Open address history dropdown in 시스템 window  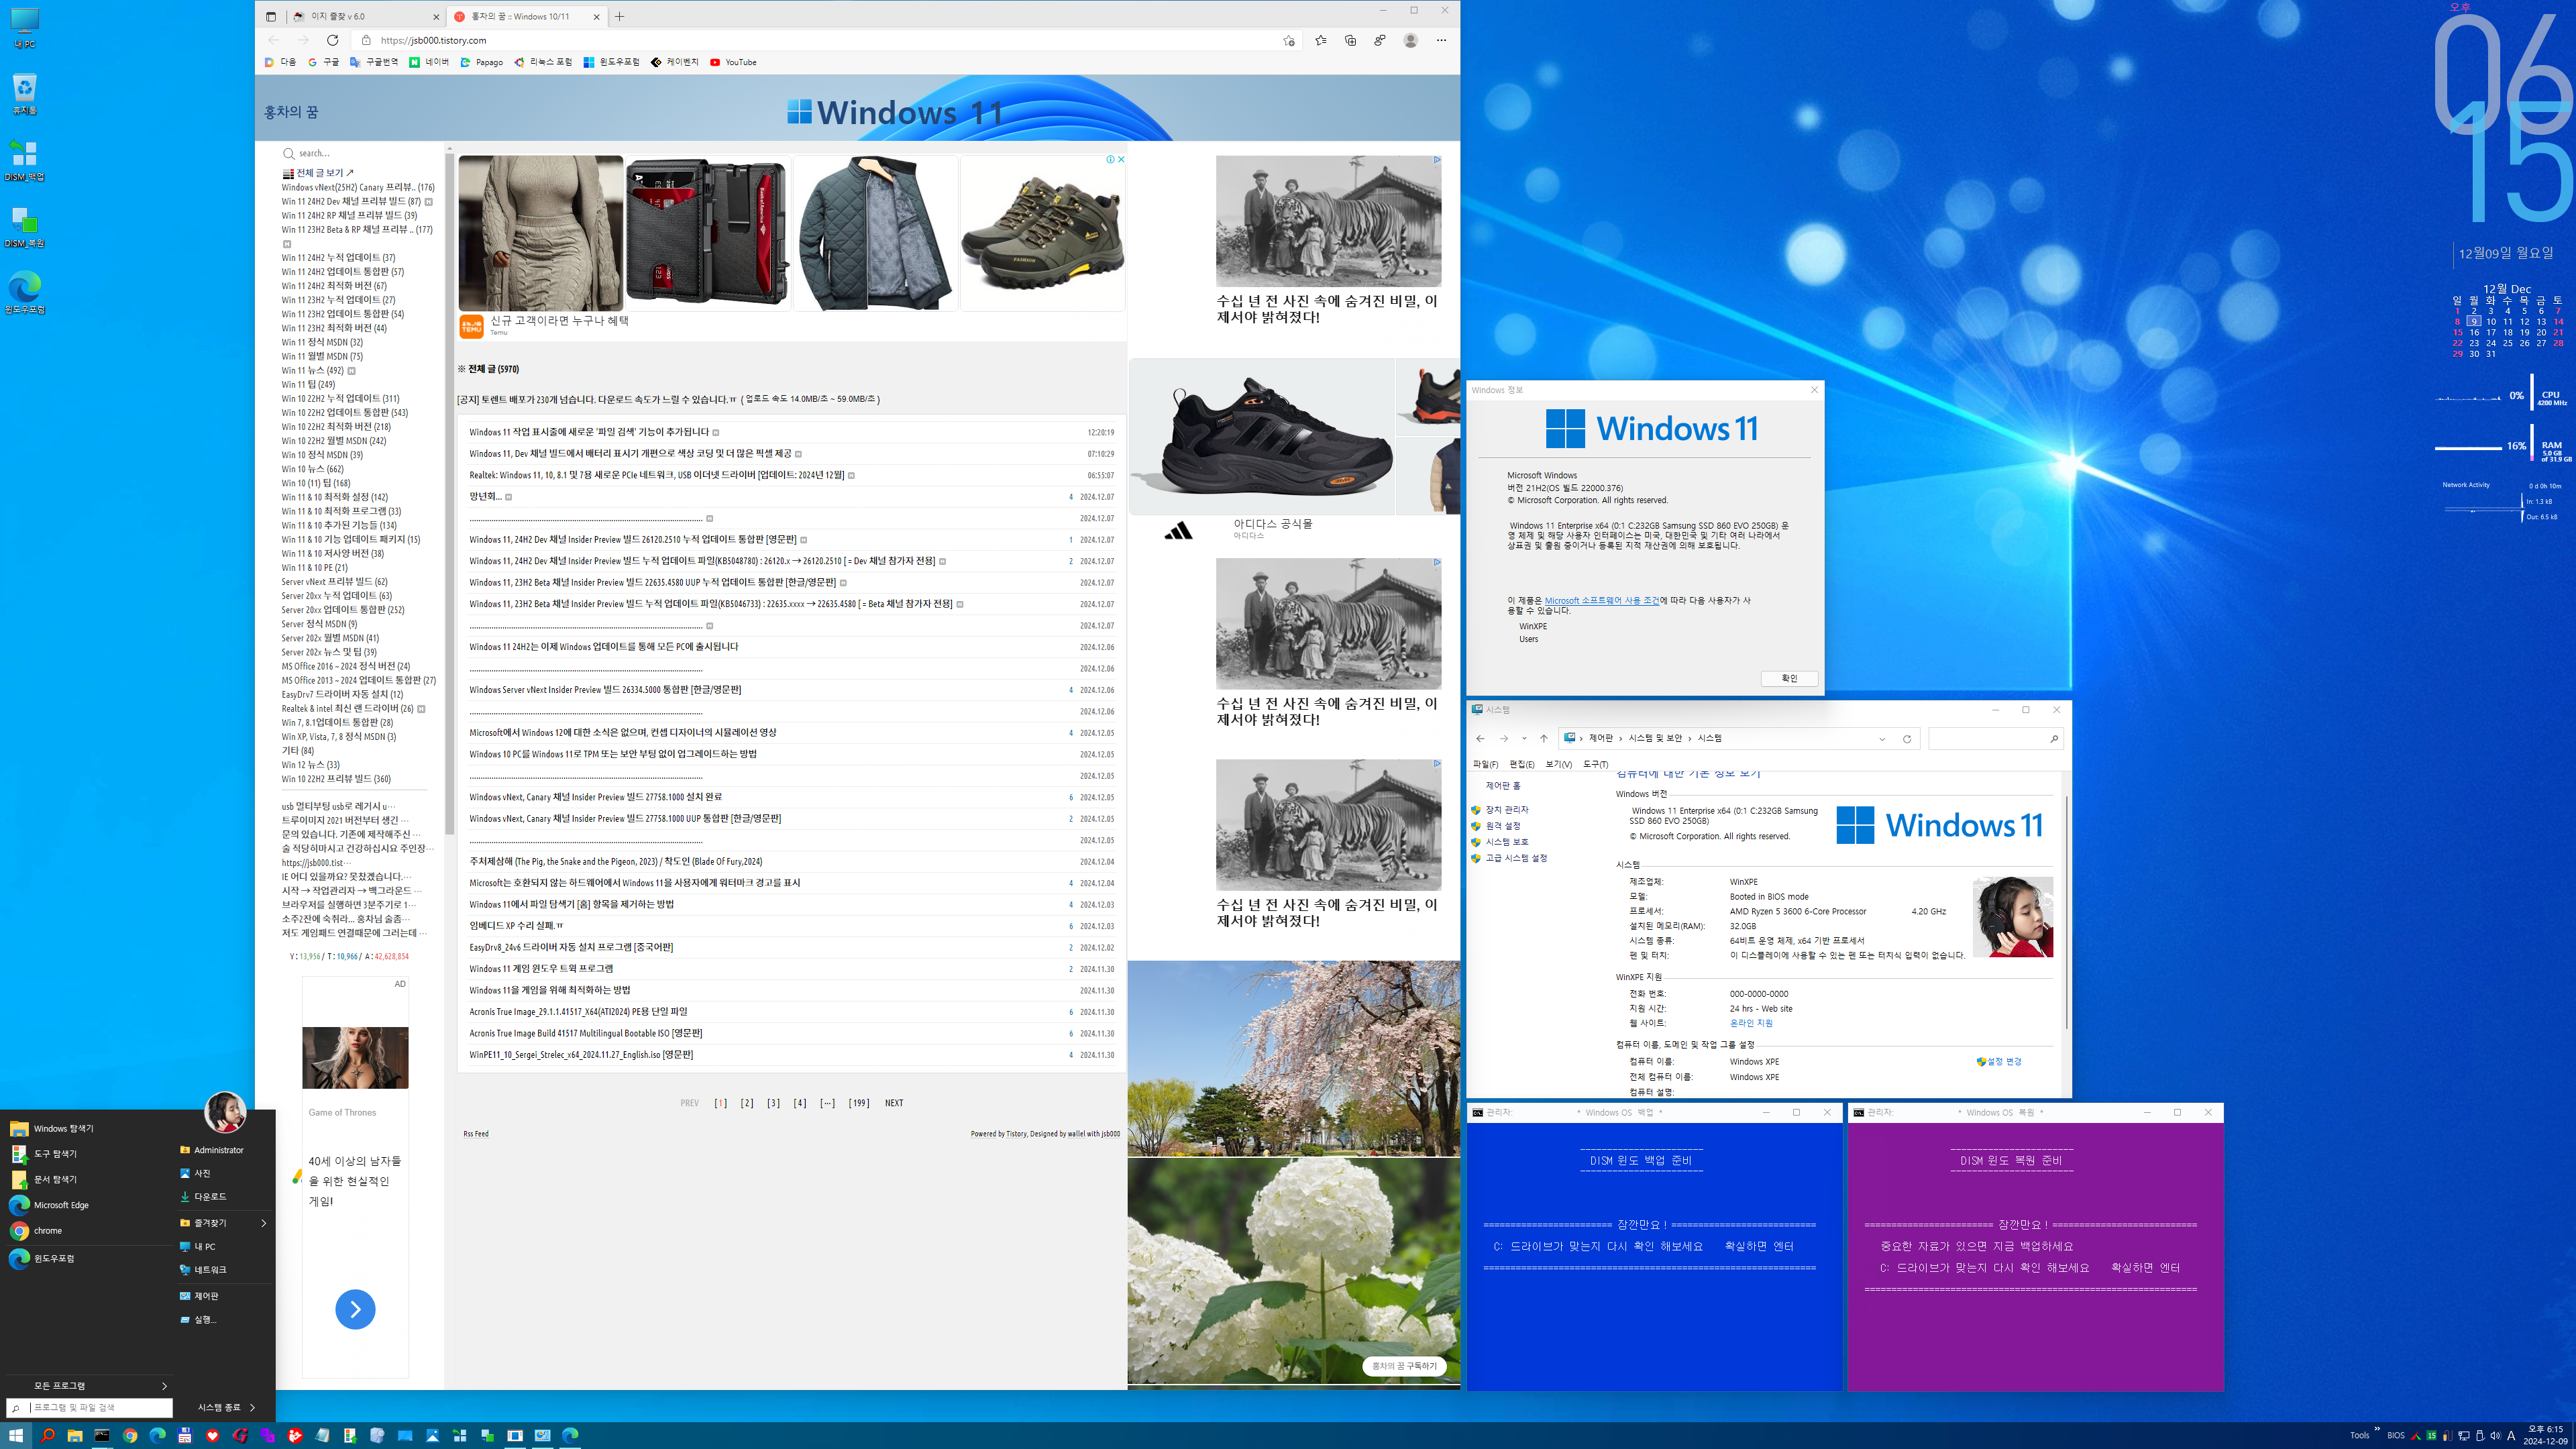(x=1882, y=739)
